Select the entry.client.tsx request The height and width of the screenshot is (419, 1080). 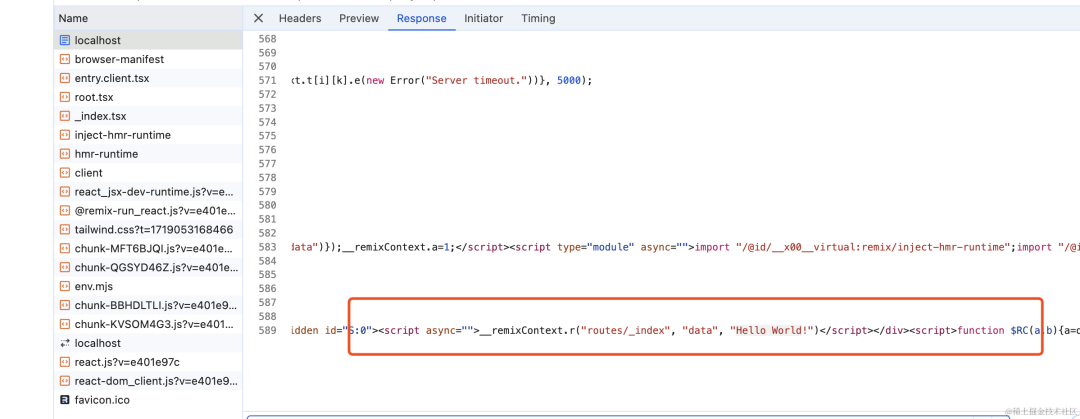click(147, 79)
